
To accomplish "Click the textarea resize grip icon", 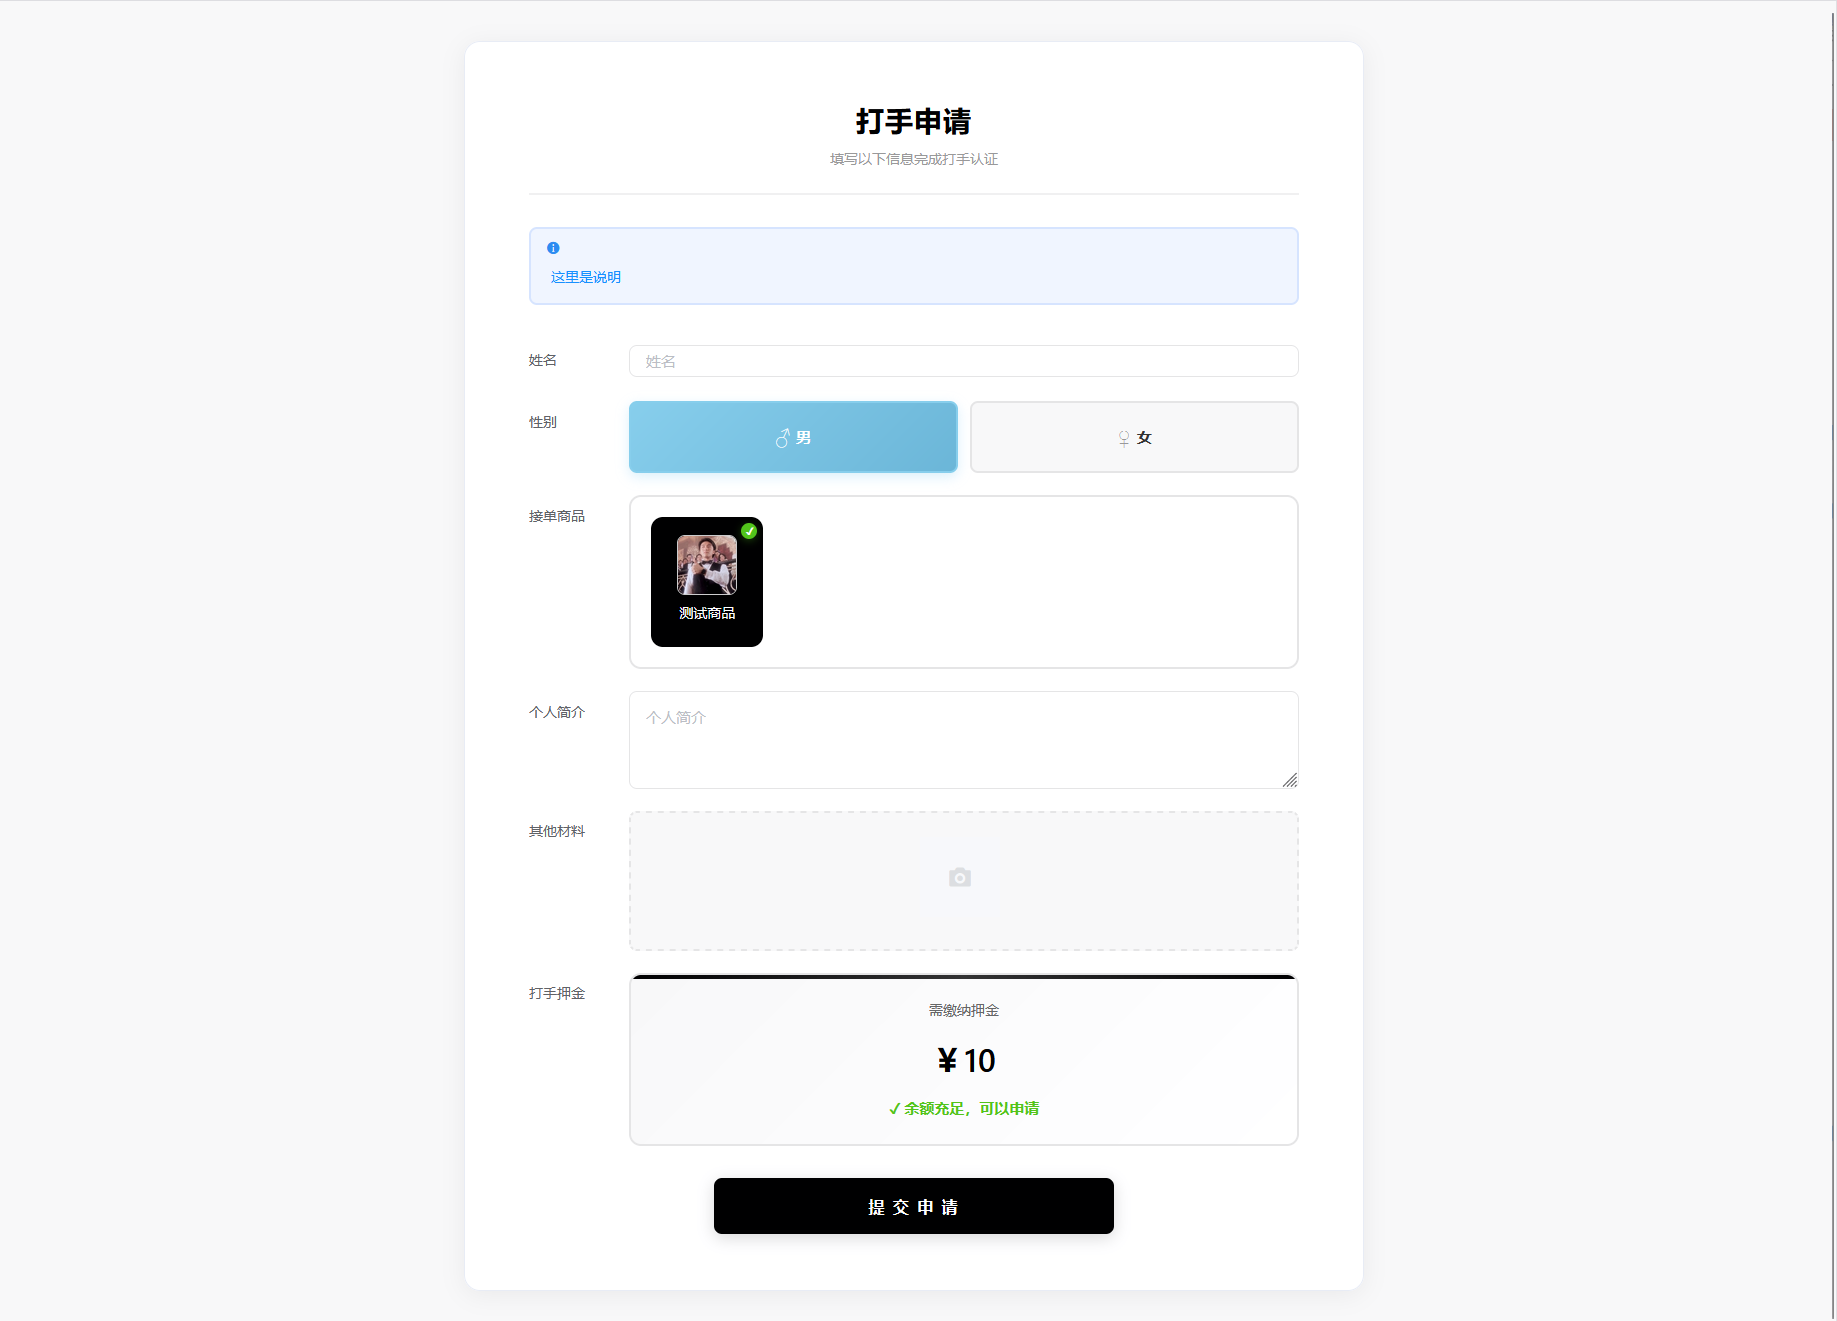I will tap(1290, 780).
